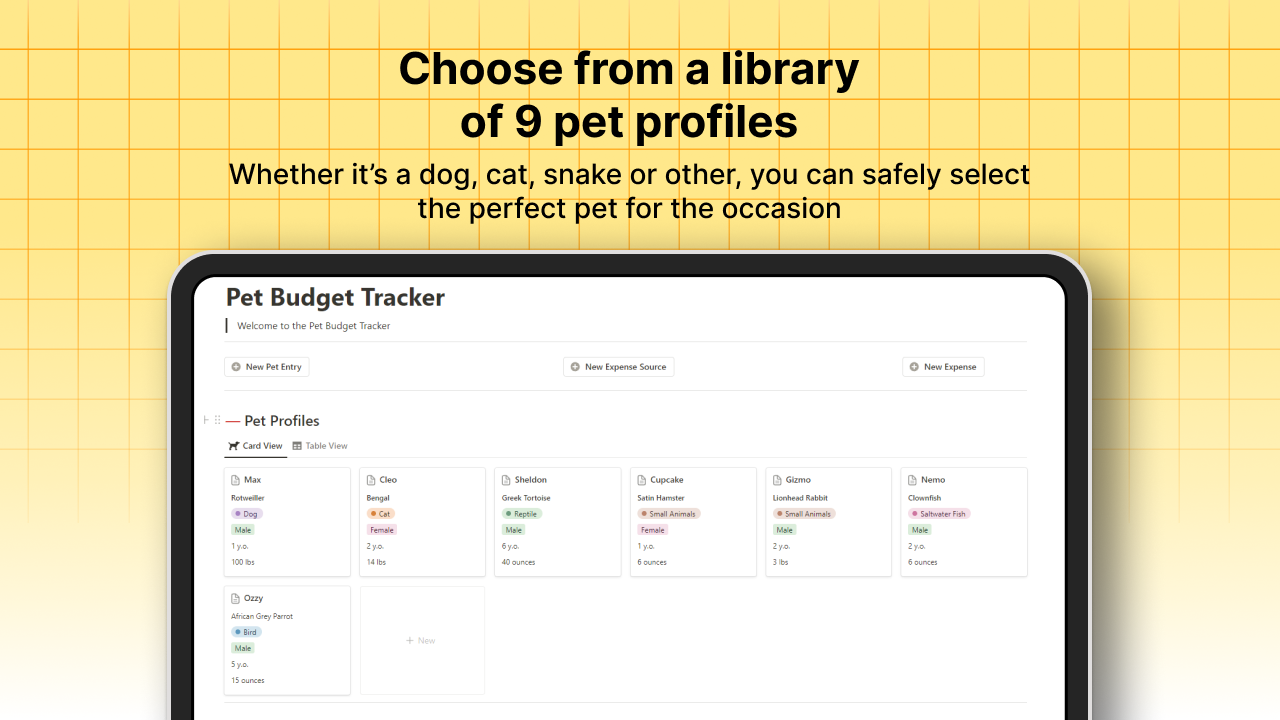Image resolution: width=1280 pixels, height=720 pixels.
Task: Click the New Pet Entry button
Action: 266,366
